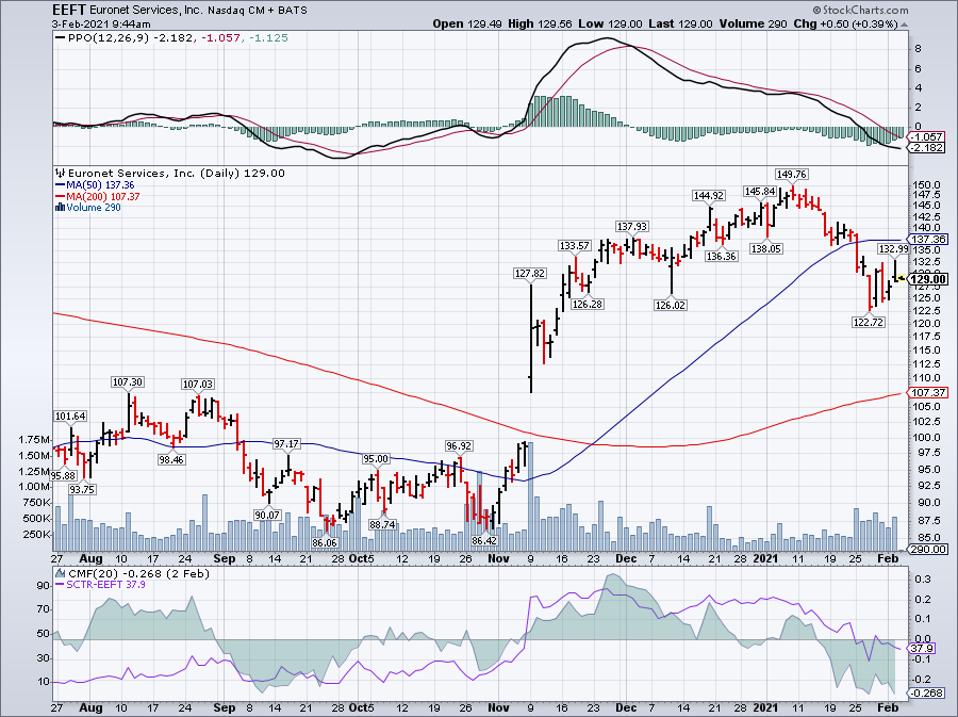Click the 145.84 price label
Image resolution: width=958 pixels, height=717 pixels.
click(759, 191)
